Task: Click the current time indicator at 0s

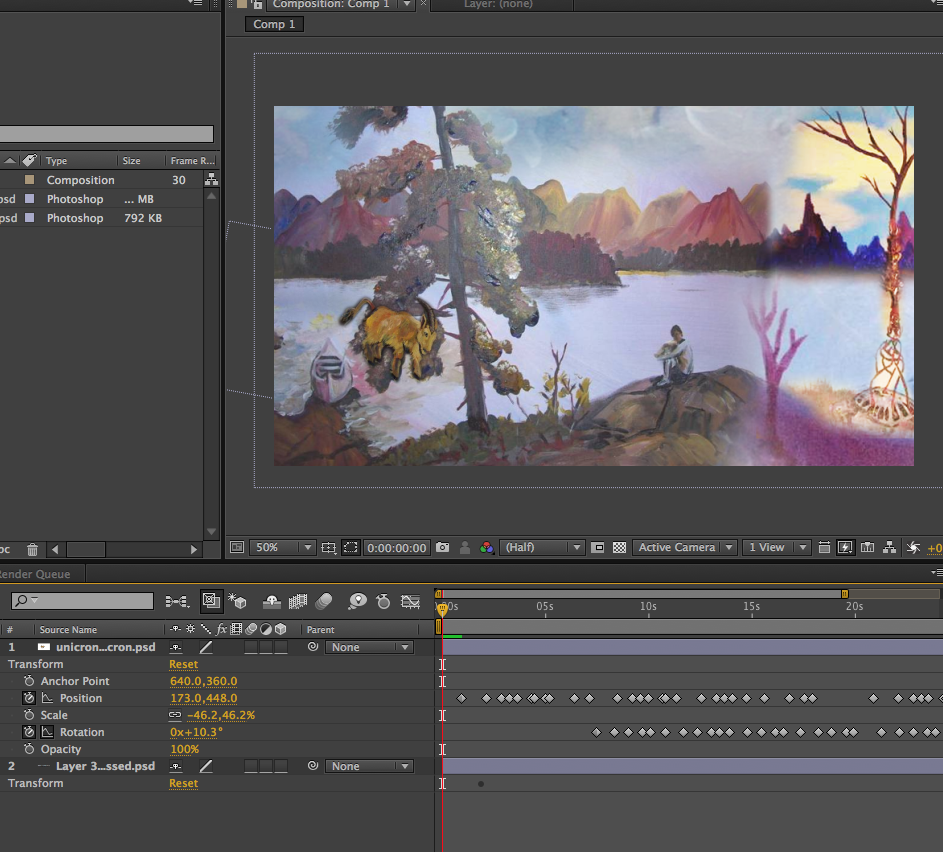Action: 443,608
